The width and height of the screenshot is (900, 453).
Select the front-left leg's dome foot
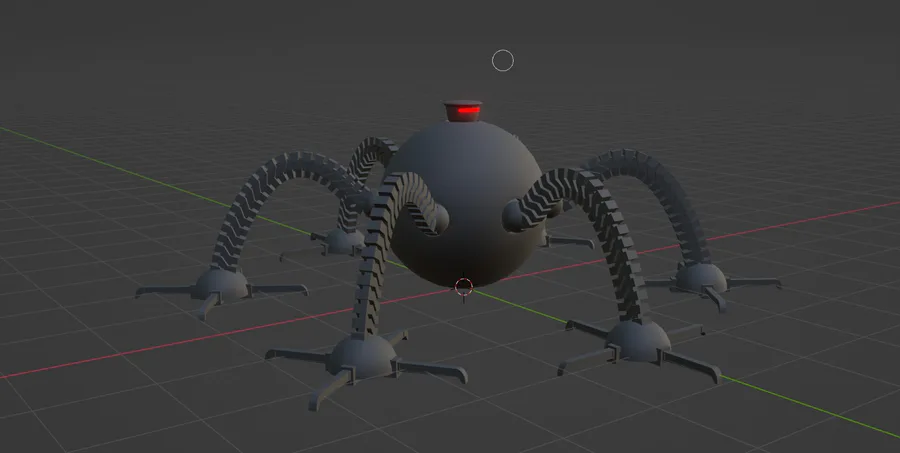pyautogui.click(x=363, y=356)
